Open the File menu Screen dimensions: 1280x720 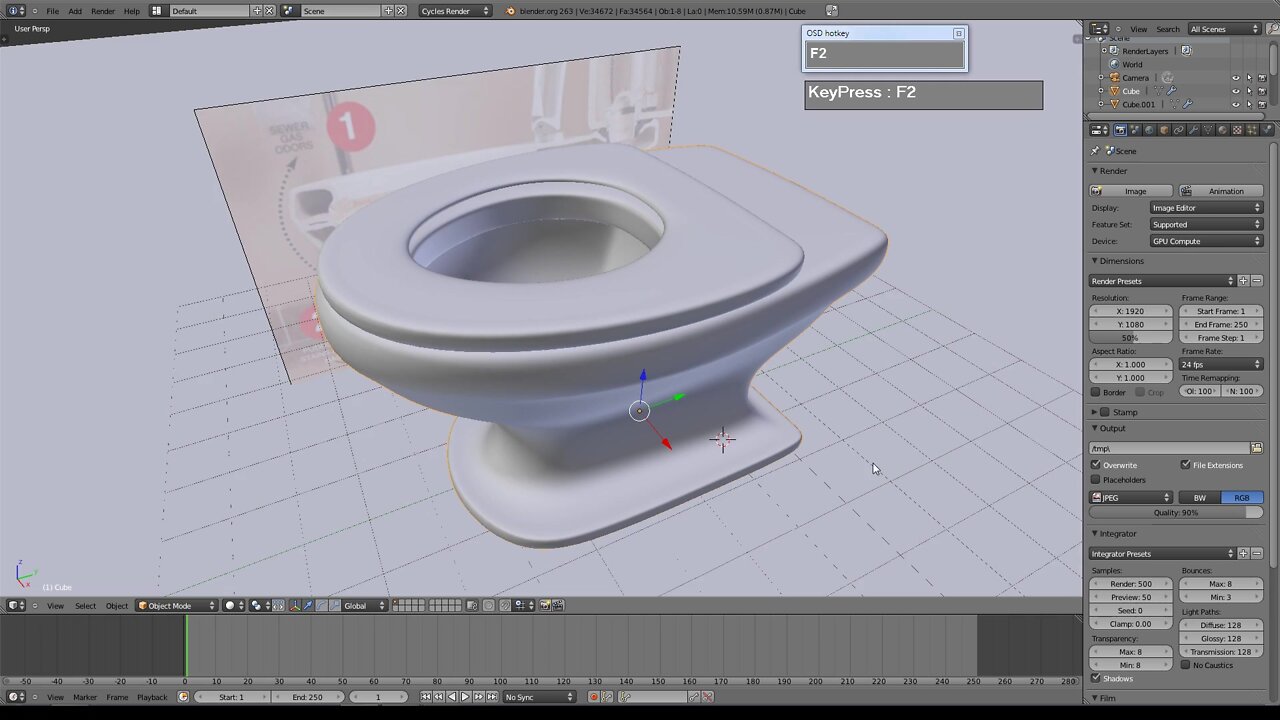[52, 11]
